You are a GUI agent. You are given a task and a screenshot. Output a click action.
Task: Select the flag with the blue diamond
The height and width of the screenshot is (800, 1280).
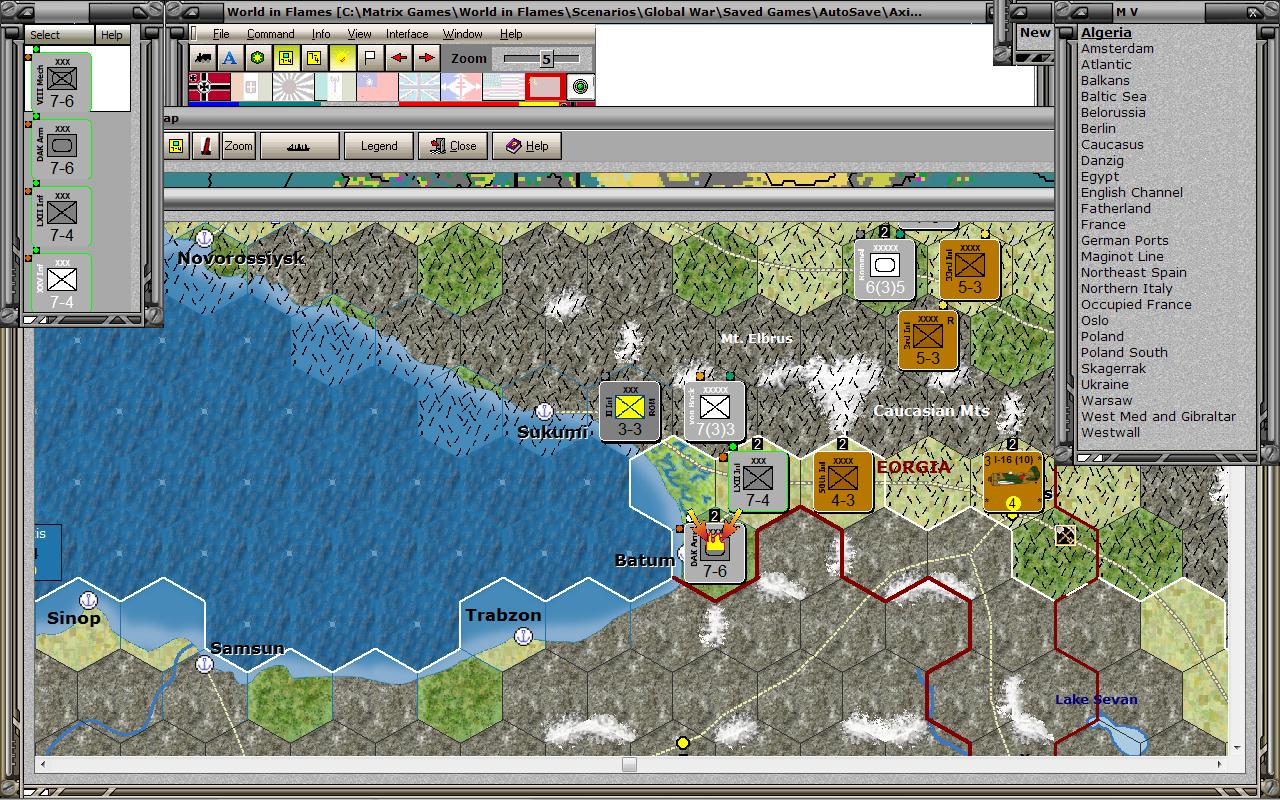click(462, 87)
